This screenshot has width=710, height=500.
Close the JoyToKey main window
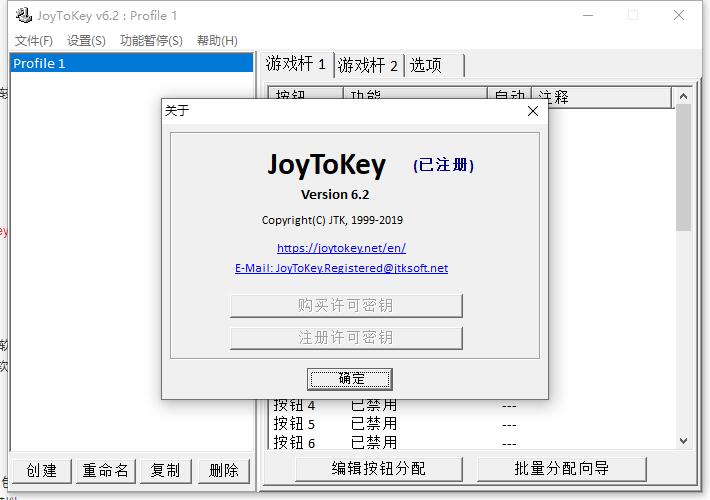(x=679, y=15)
